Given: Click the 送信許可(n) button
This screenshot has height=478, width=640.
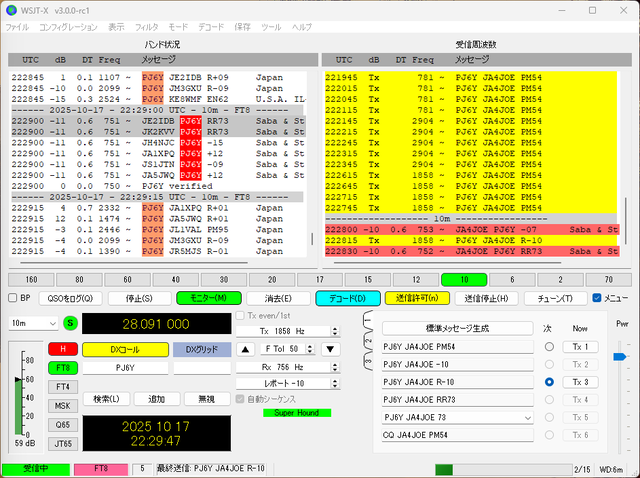Looking at the screenshot, I should (417, 298).
